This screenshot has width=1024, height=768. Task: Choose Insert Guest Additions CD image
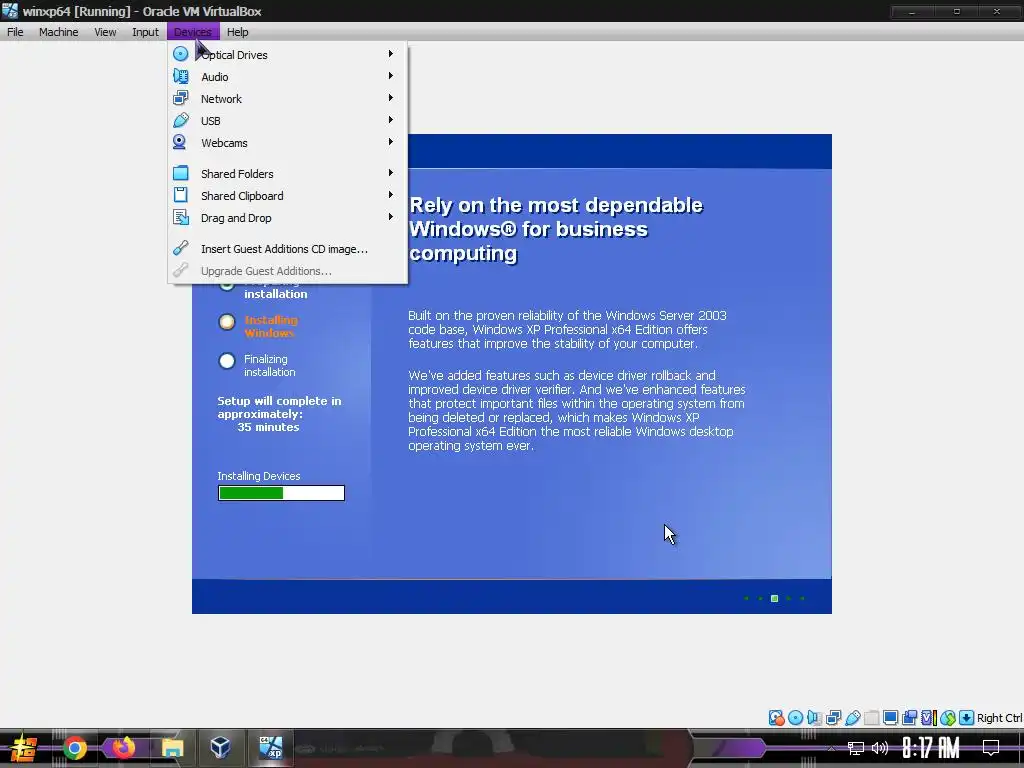point(287,249)
